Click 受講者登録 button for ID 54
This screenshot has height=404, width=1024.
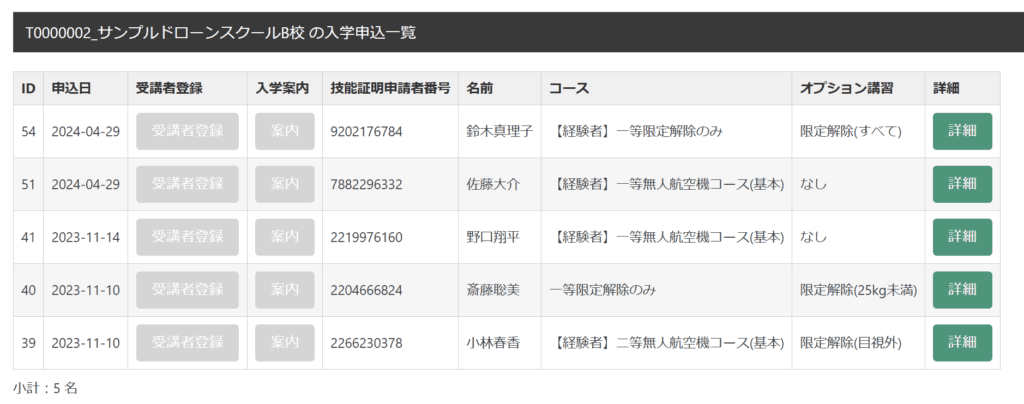(187, 132)
